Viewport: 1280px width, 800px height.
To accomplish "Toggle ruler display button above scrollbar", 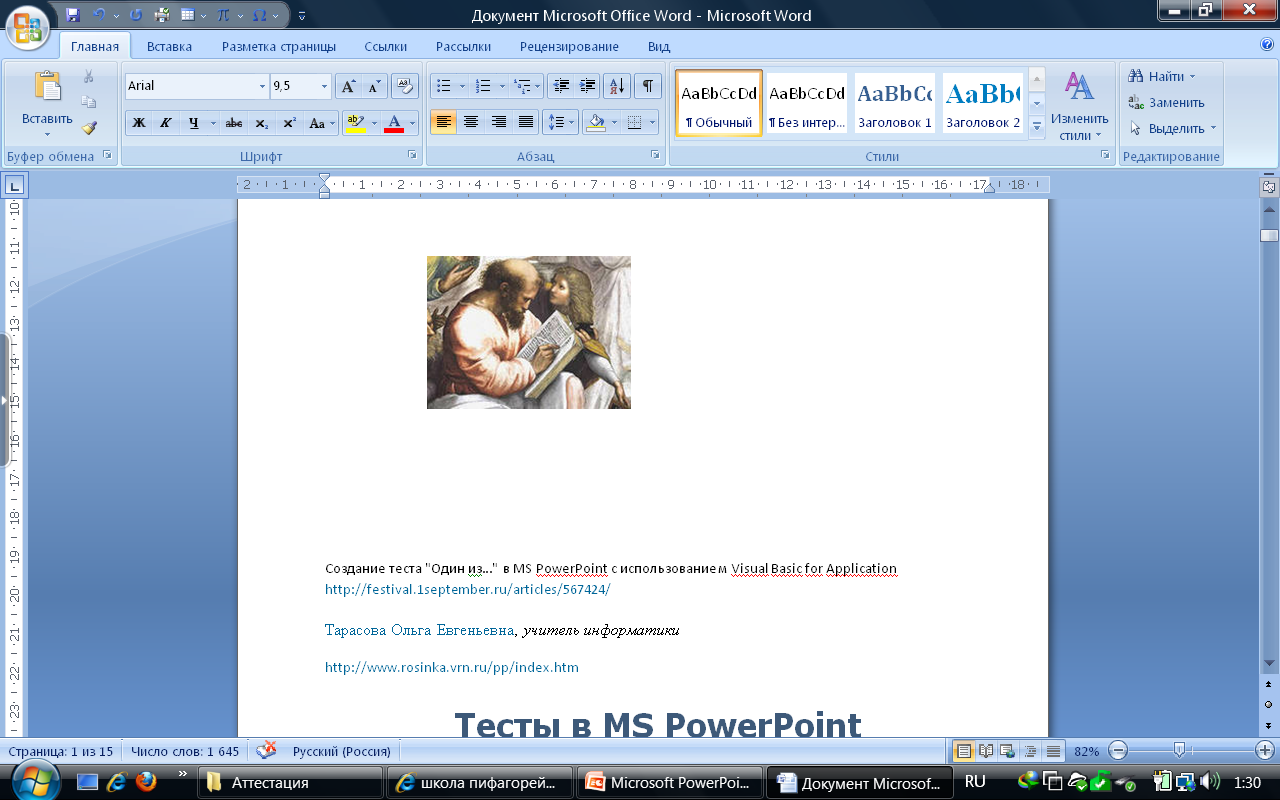I will pyautogui.click(x=1269, y=187).
